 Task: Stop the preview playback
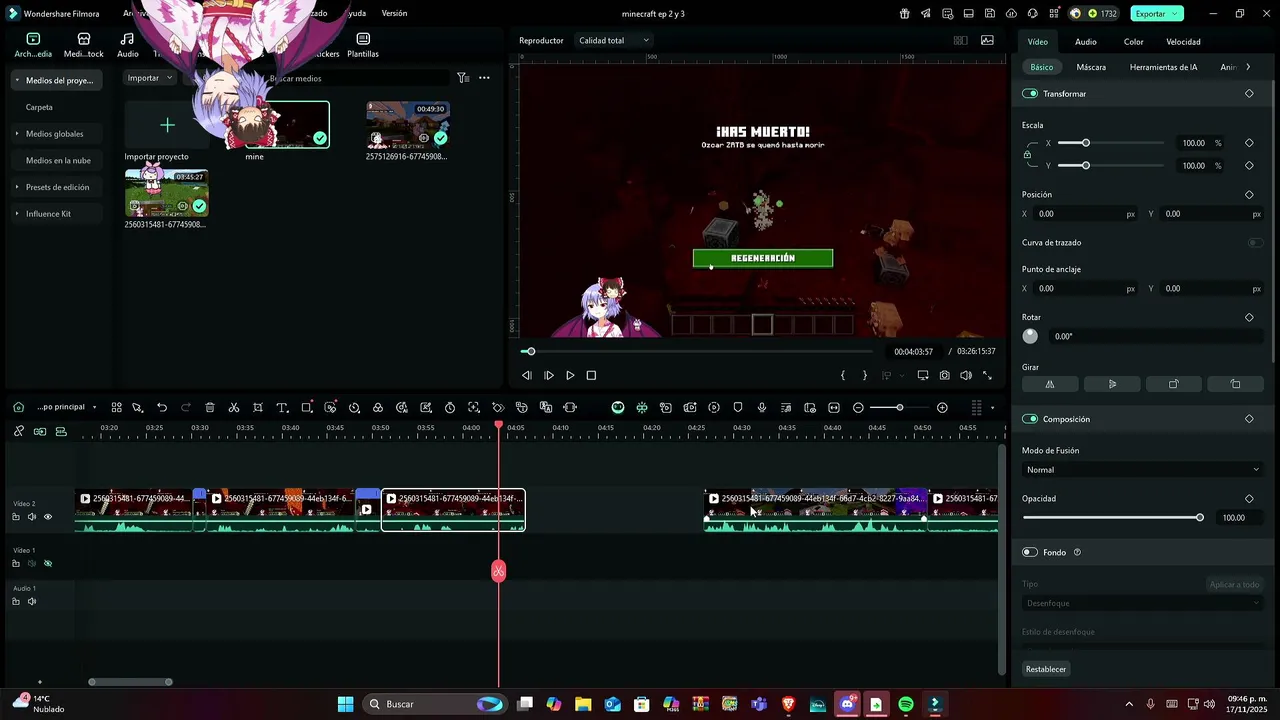(591, 376)
